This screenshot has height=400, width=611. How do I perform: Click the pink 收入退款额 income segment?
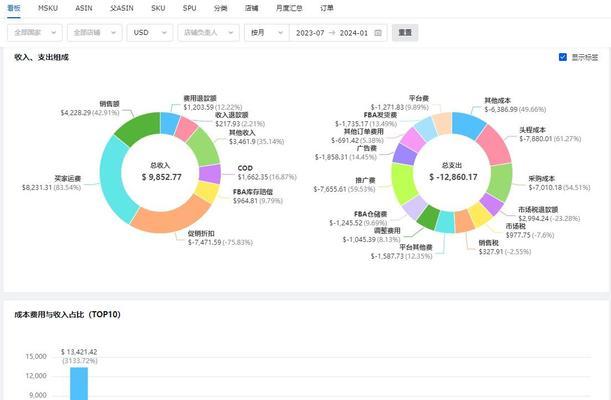tap(186, 129)
